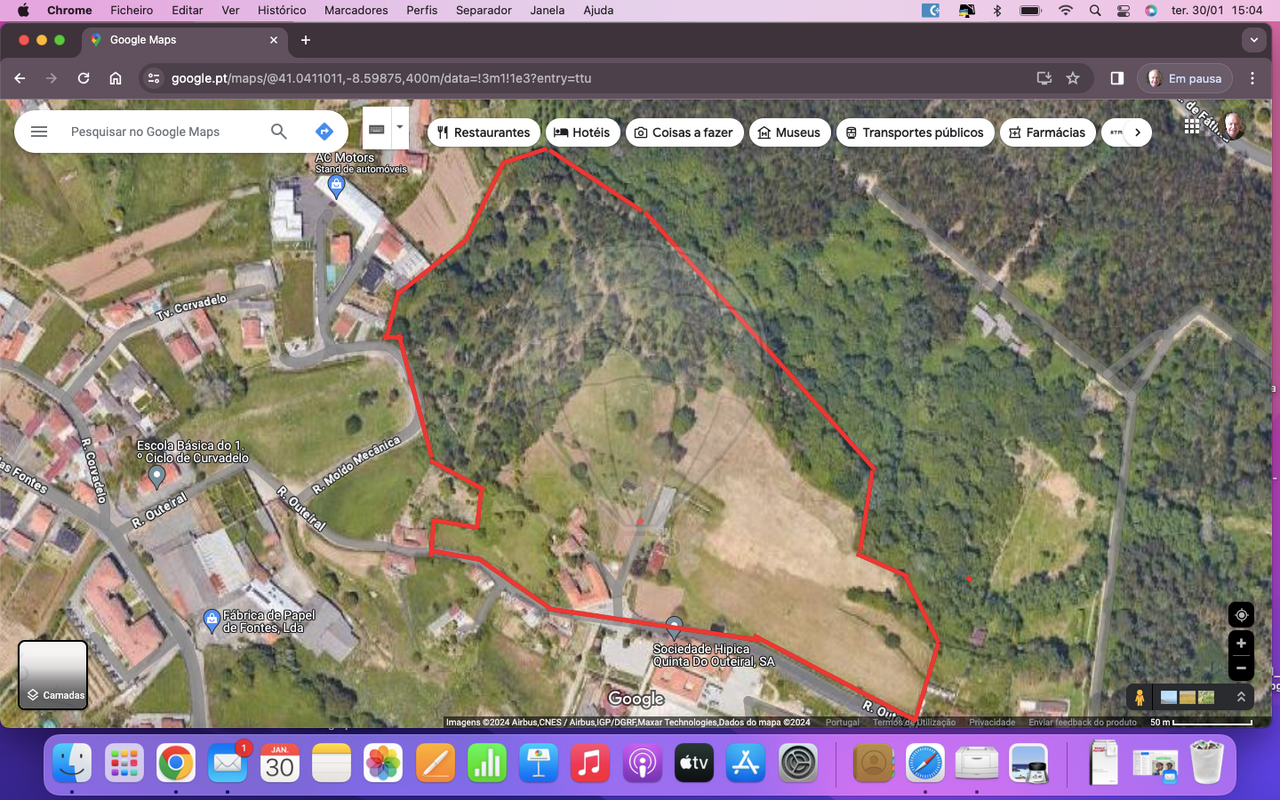Image resolution: width=1280 pixels, height=800 pixels.
Task: Toggle the Camadas layers thumbnail
Action: point(53,675)
